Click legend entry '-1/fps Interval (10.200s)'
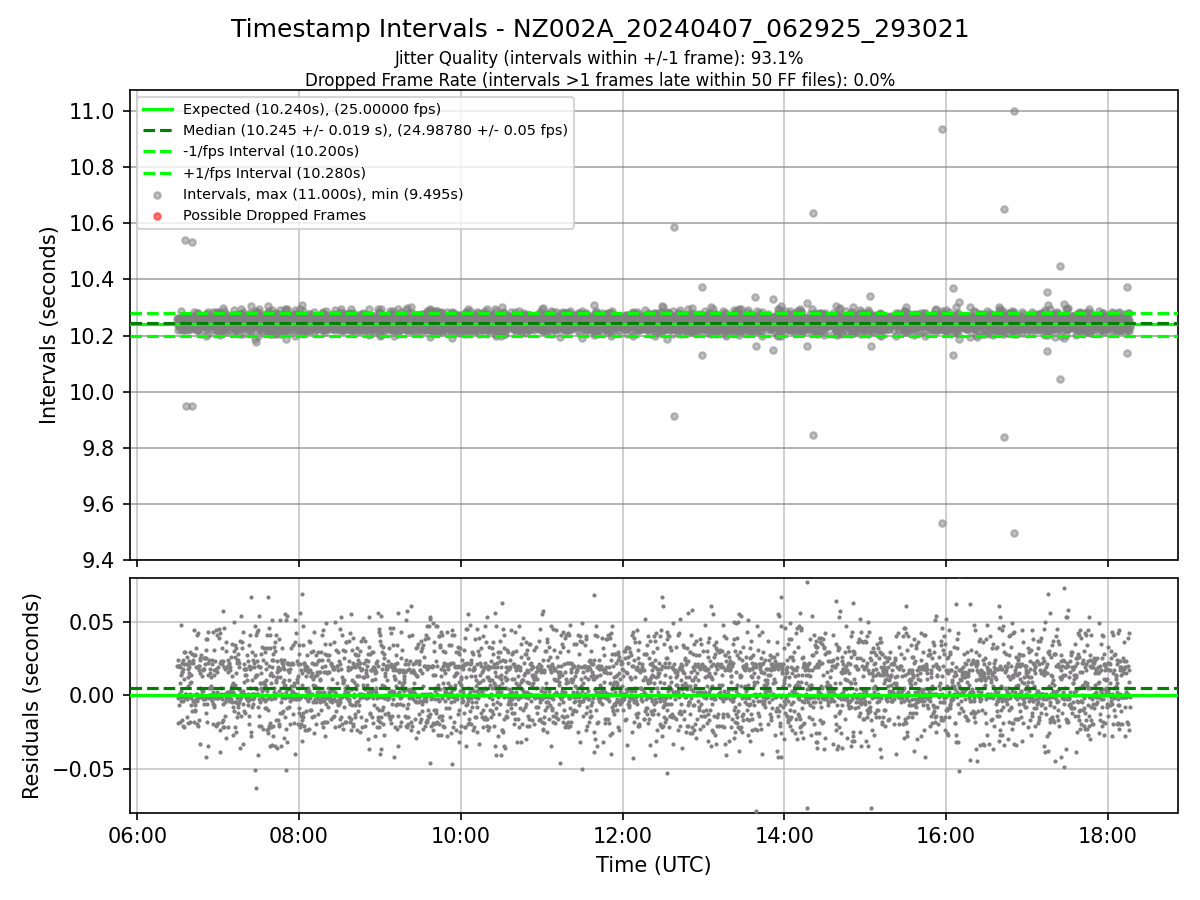Viewport: 1200px width, 900px height. [x=270, y=151]
